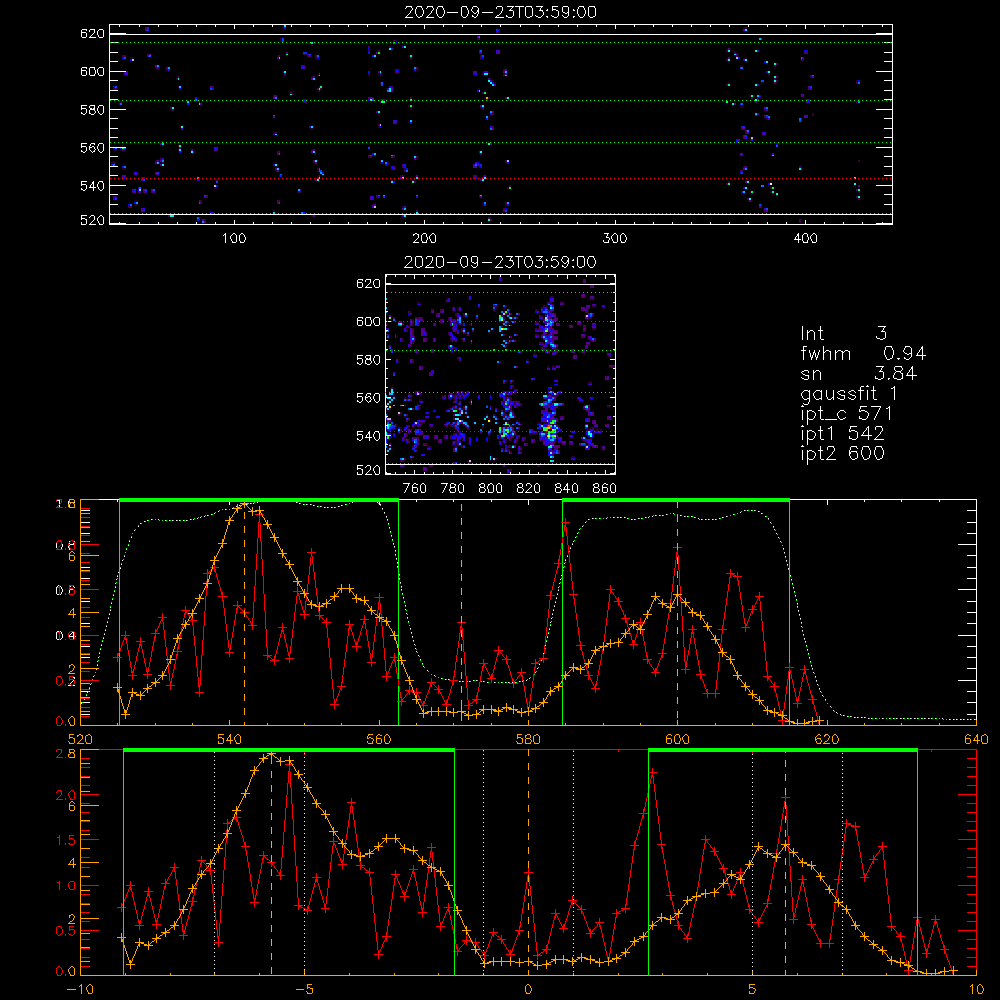
Task: Click x-axis label 800 on middle plot
Action: pos(490,489)
